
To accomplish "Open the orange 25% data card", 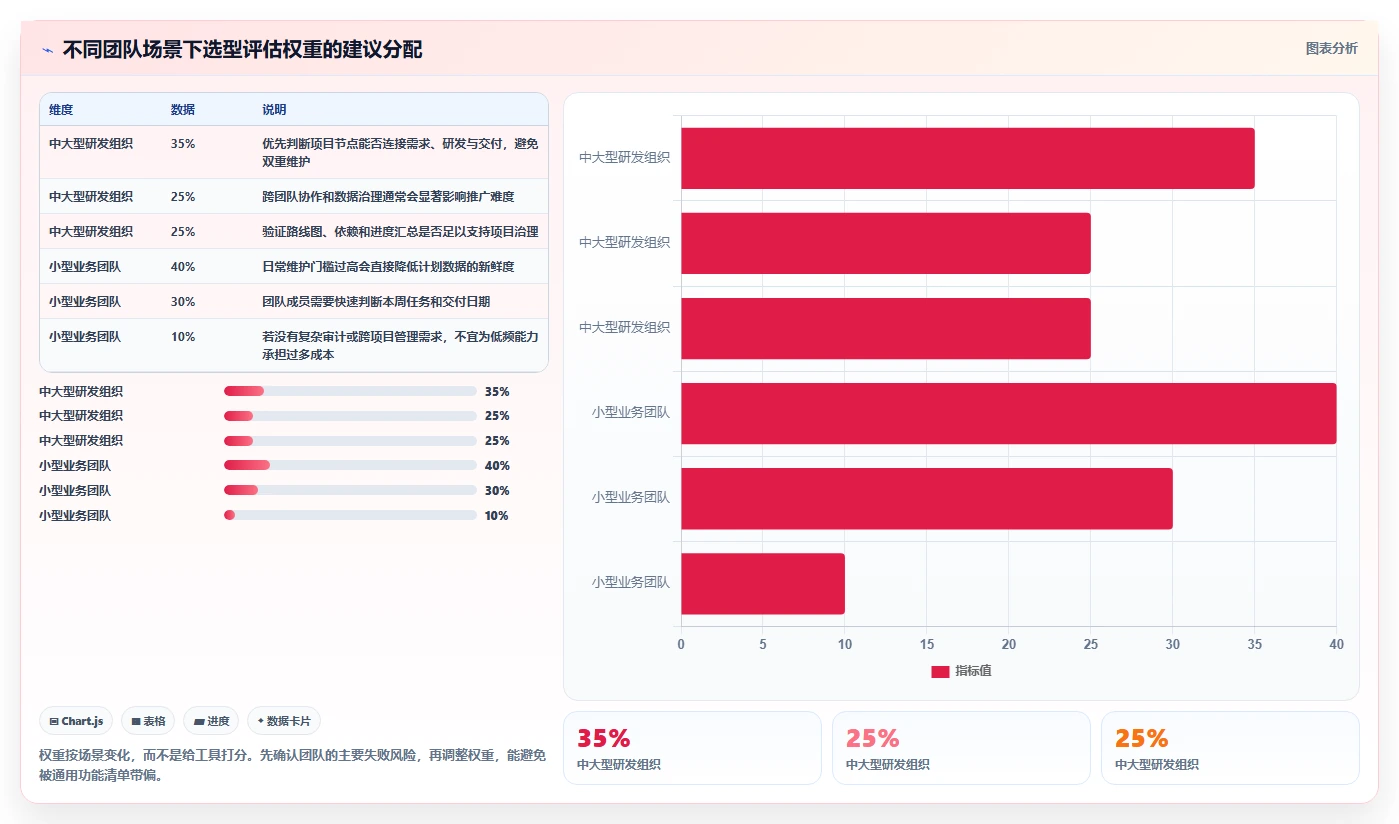I will [x=1230, y=748].
